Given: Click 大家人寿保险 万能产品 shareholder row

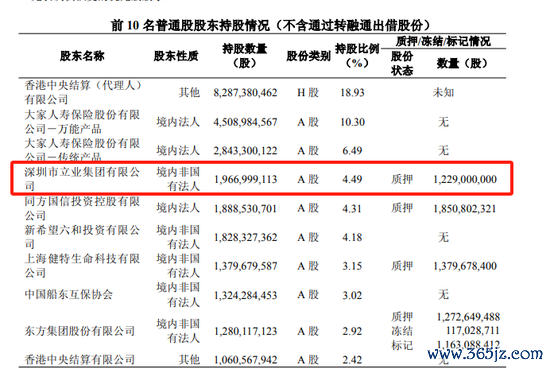Looking at the screenshot, I should click(261, 122).
